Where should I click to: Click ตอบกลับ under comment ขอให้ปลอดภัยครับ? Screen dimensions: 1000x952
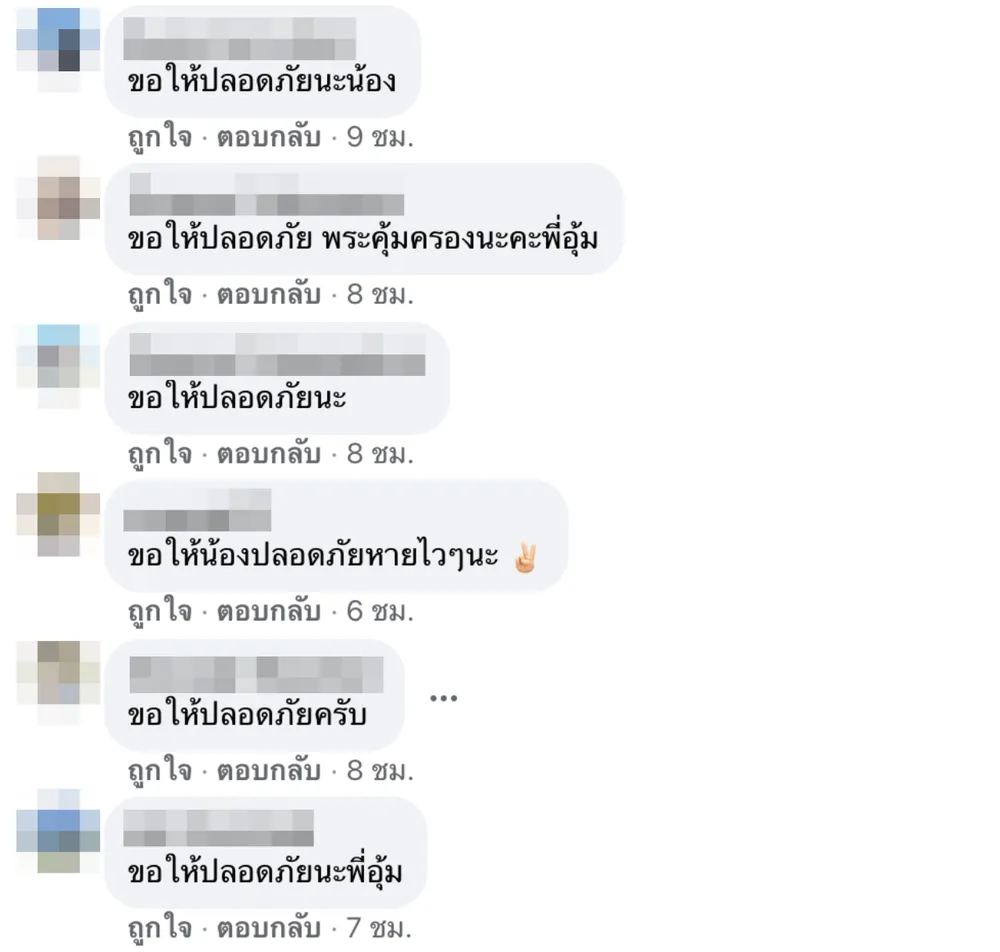[268, 770]
